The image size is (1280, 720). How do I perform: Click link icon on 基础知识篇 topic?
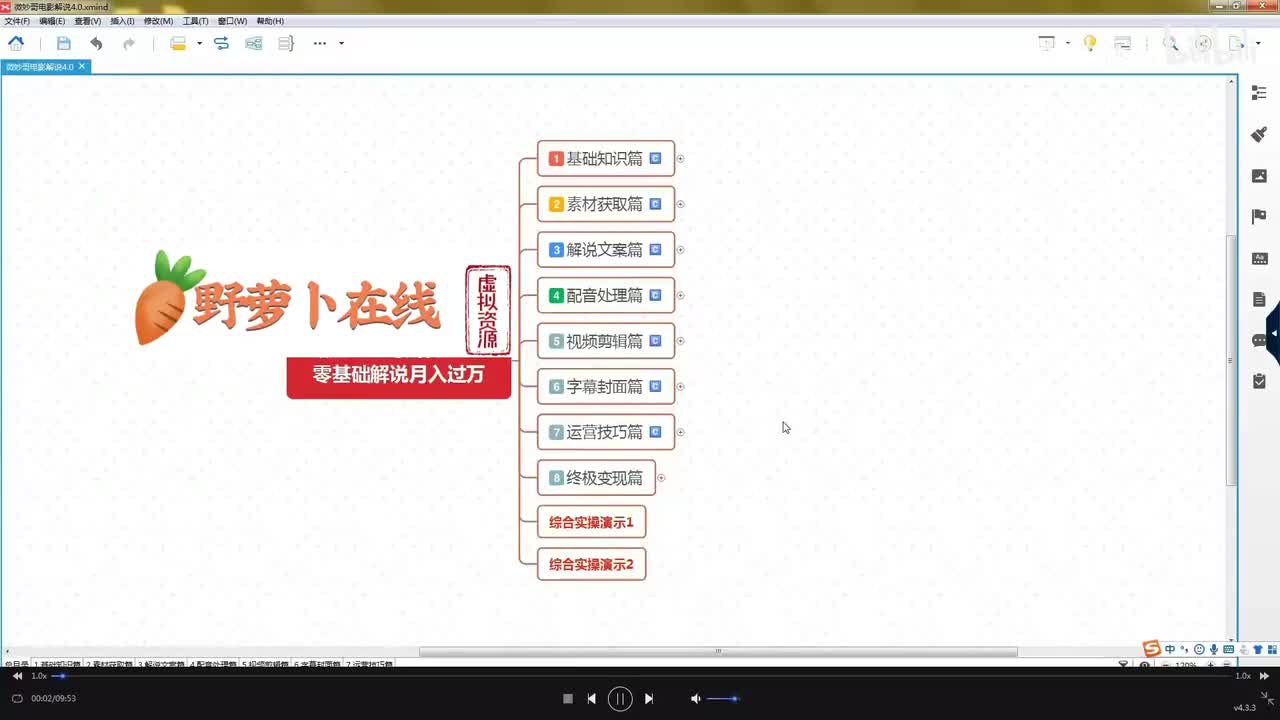coord(655,158)
